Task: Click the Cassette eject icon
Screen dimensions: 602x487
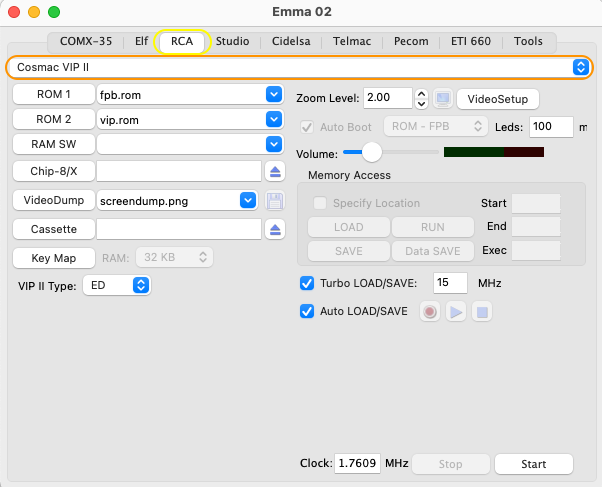Action: point(275,229)
